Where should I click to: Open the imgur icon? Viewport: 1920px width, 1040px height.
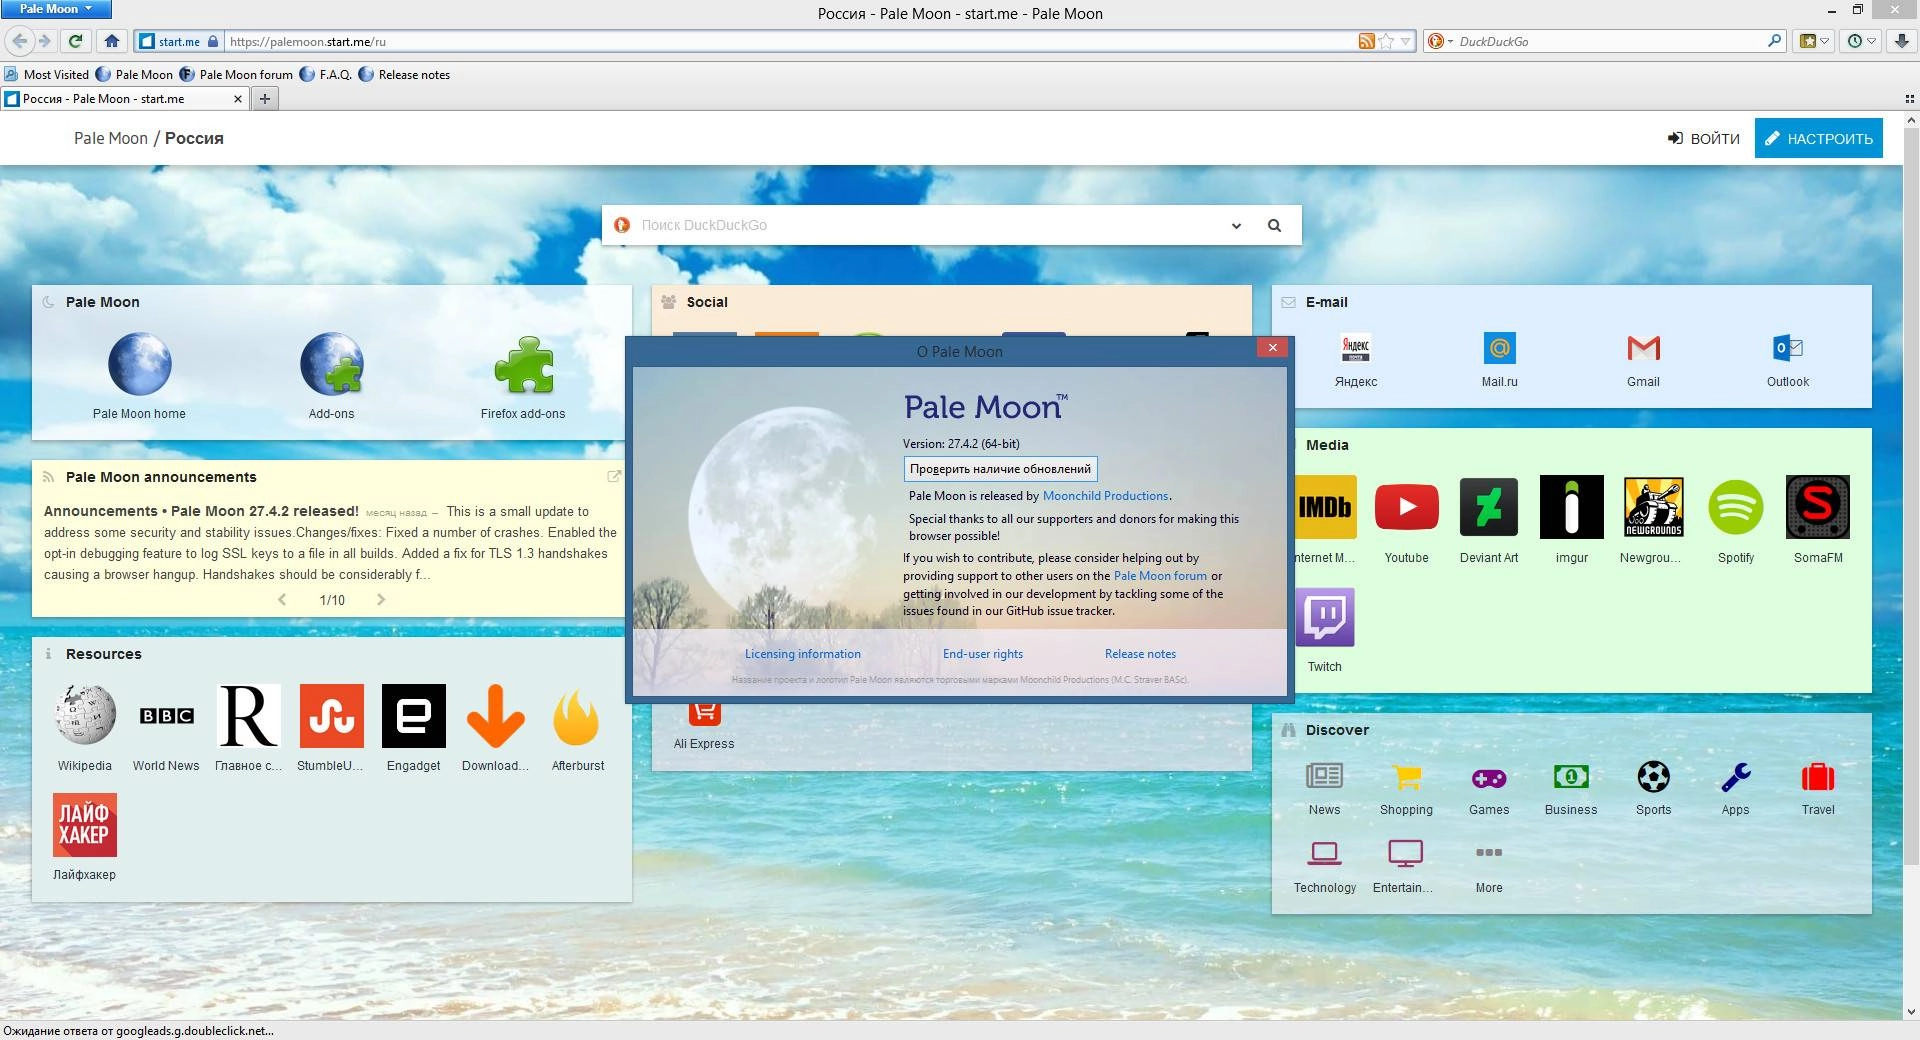point(1571,507)
